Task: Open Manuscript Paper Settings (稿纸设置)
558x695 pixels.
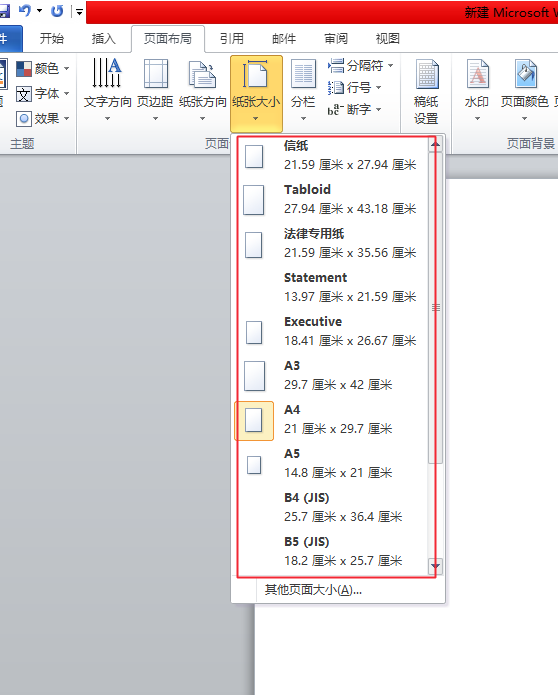Action: click(426, 92)
